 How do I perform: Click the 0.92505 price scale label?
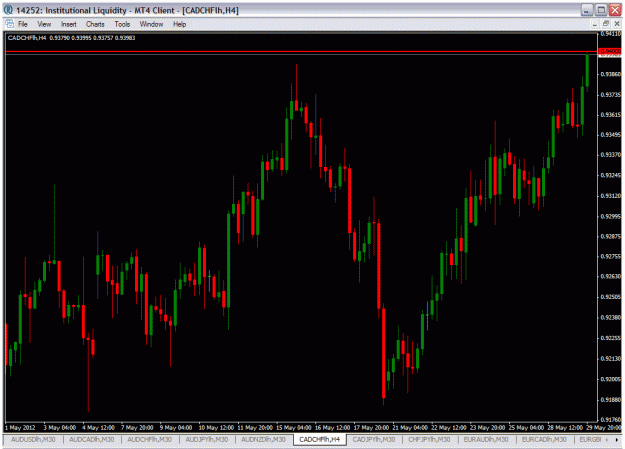[610, 297]
